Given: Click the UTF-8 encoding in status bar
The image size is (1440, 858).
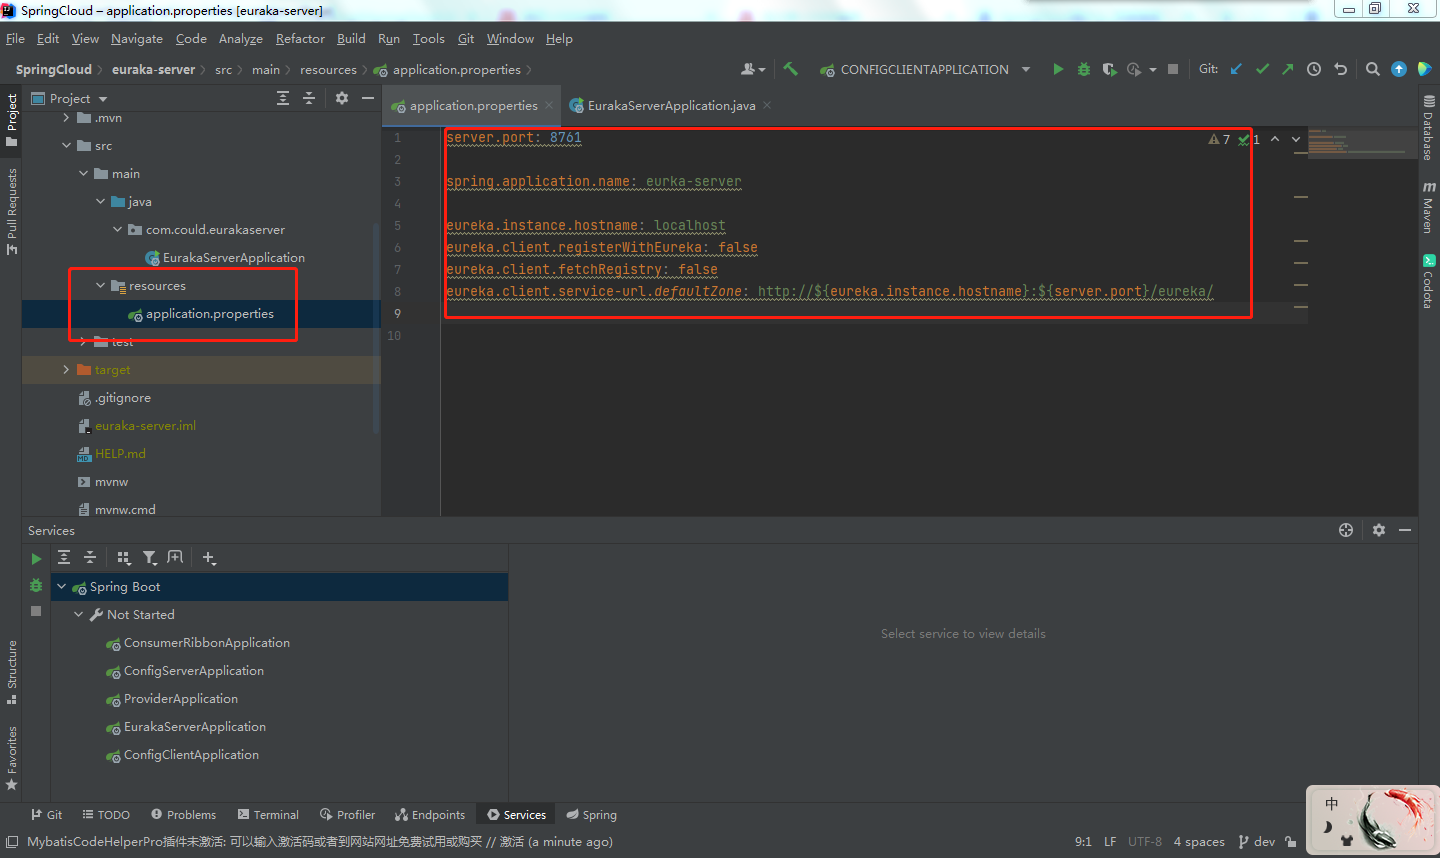Looking at the screenshot, I should point(1145,842).
